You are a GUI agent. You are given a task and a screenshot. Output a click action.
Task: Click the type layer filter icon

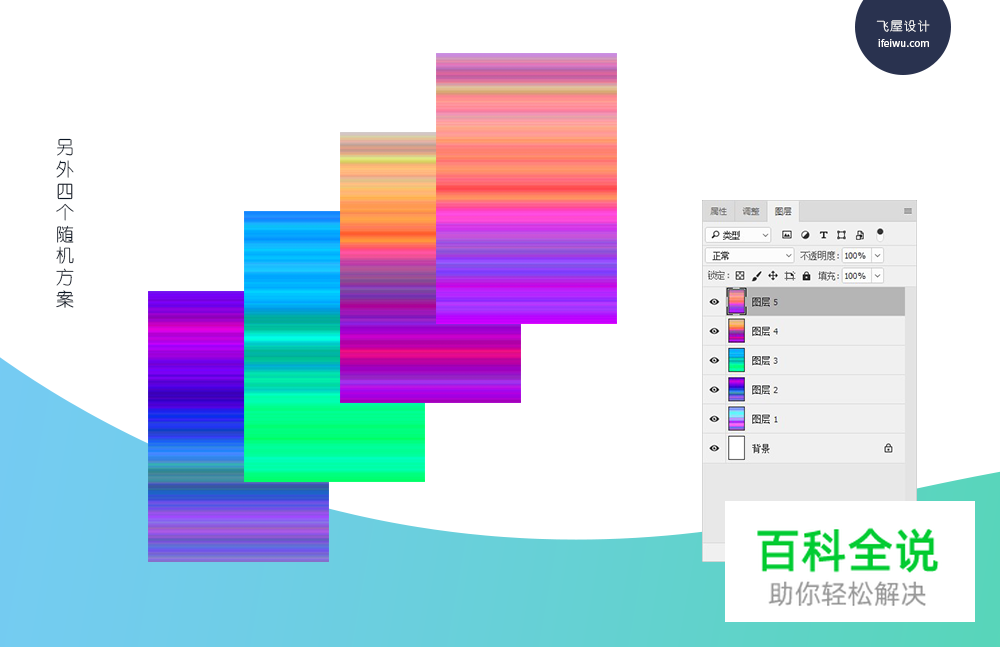(x=823, y=235)
